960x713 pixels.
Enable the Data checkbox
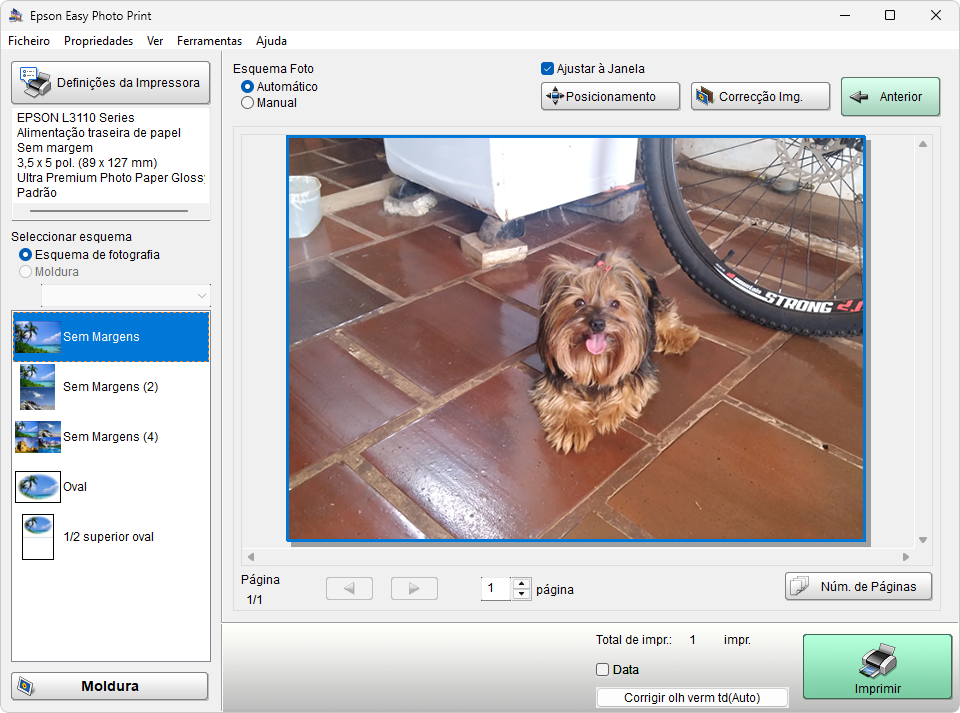click(602, 670)
